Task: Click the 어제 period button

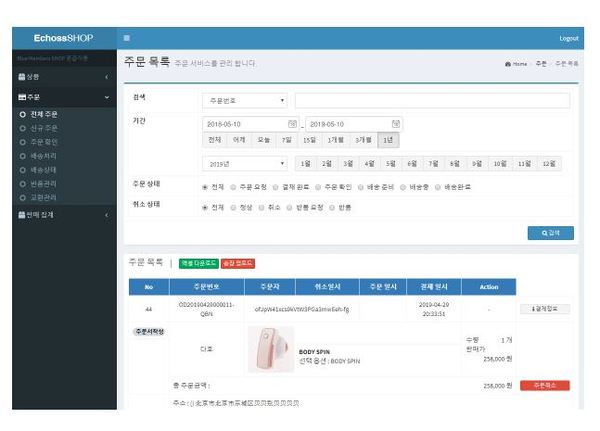Action: tap(239, 140)
